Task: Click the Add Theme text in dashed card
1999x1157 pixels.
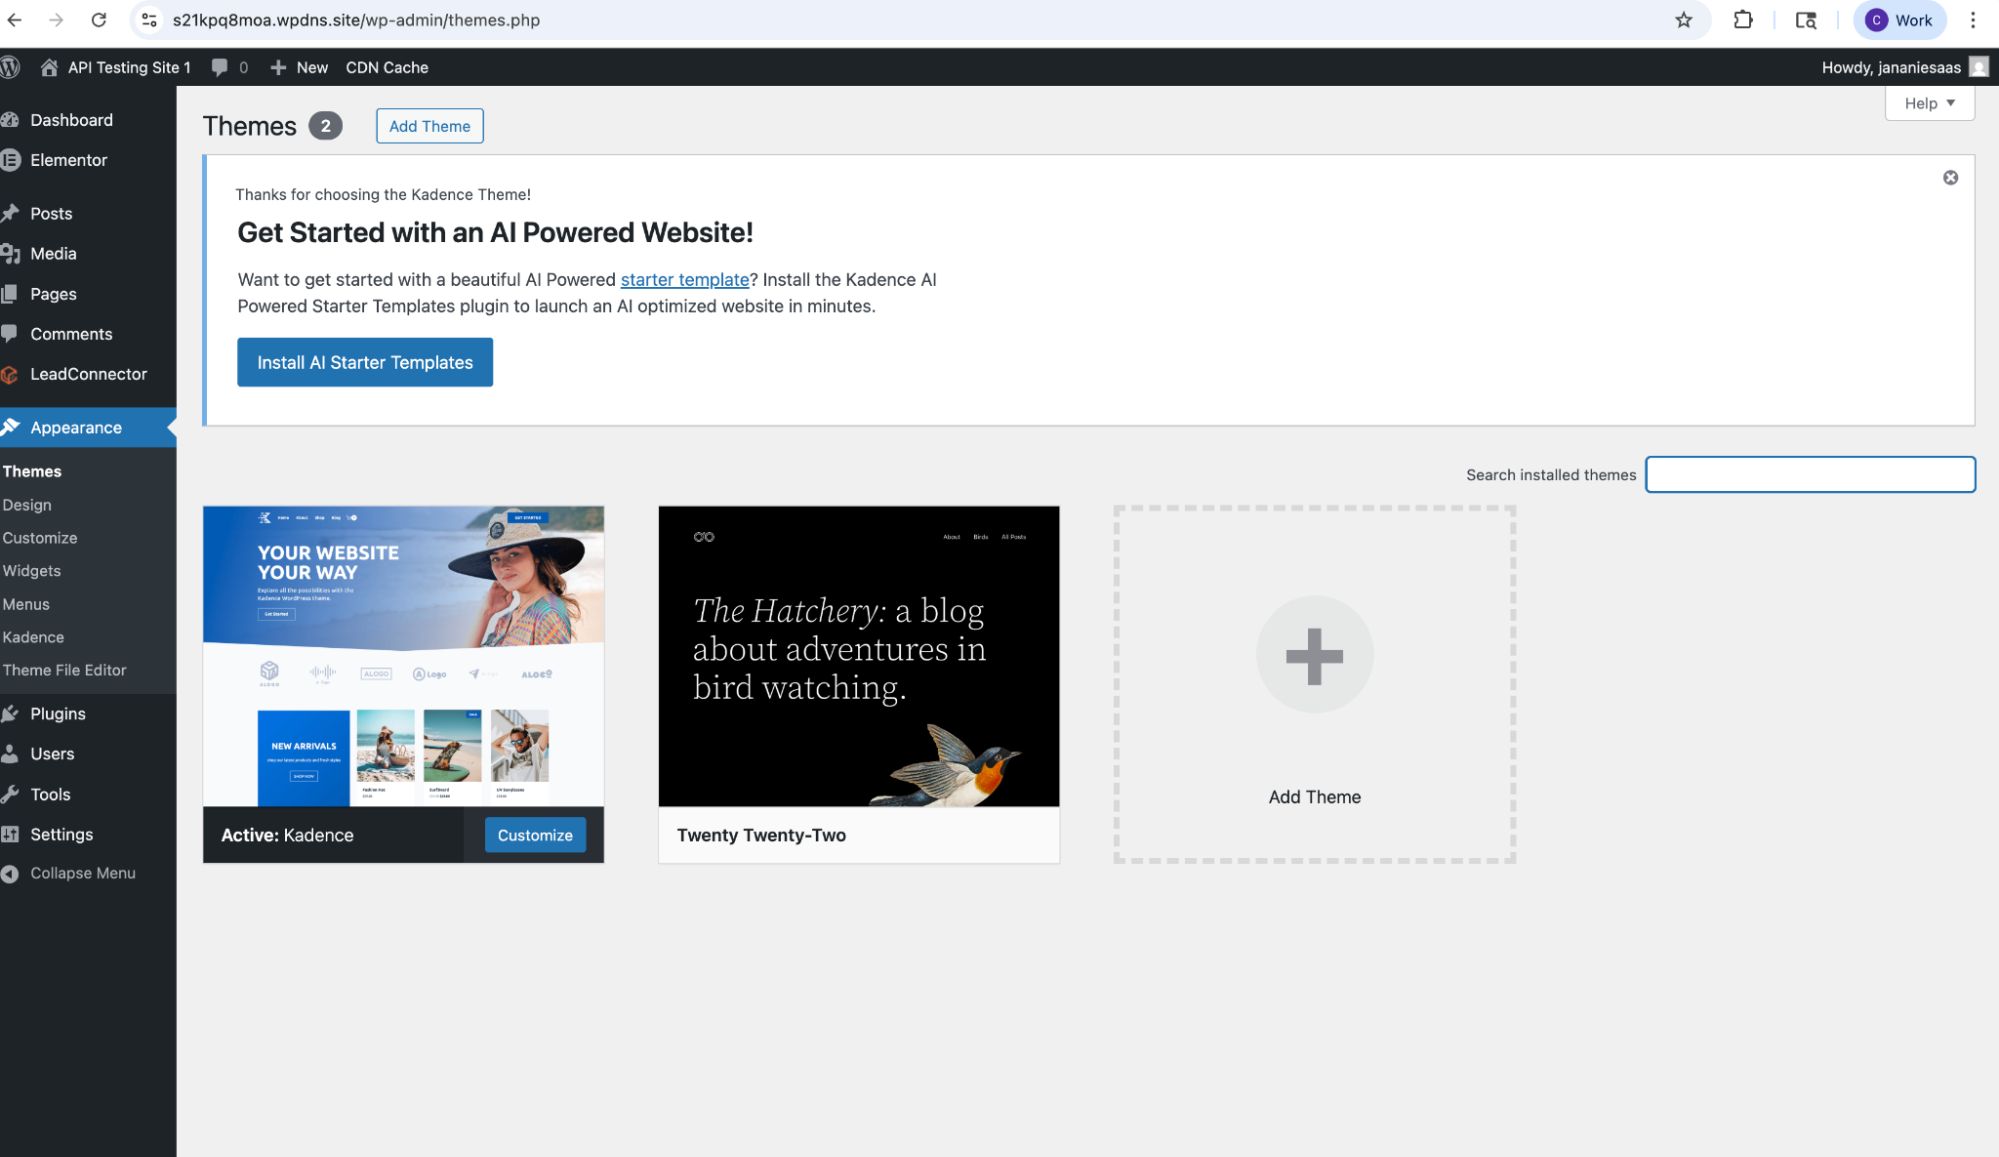Action: [x=1314, y=797]
